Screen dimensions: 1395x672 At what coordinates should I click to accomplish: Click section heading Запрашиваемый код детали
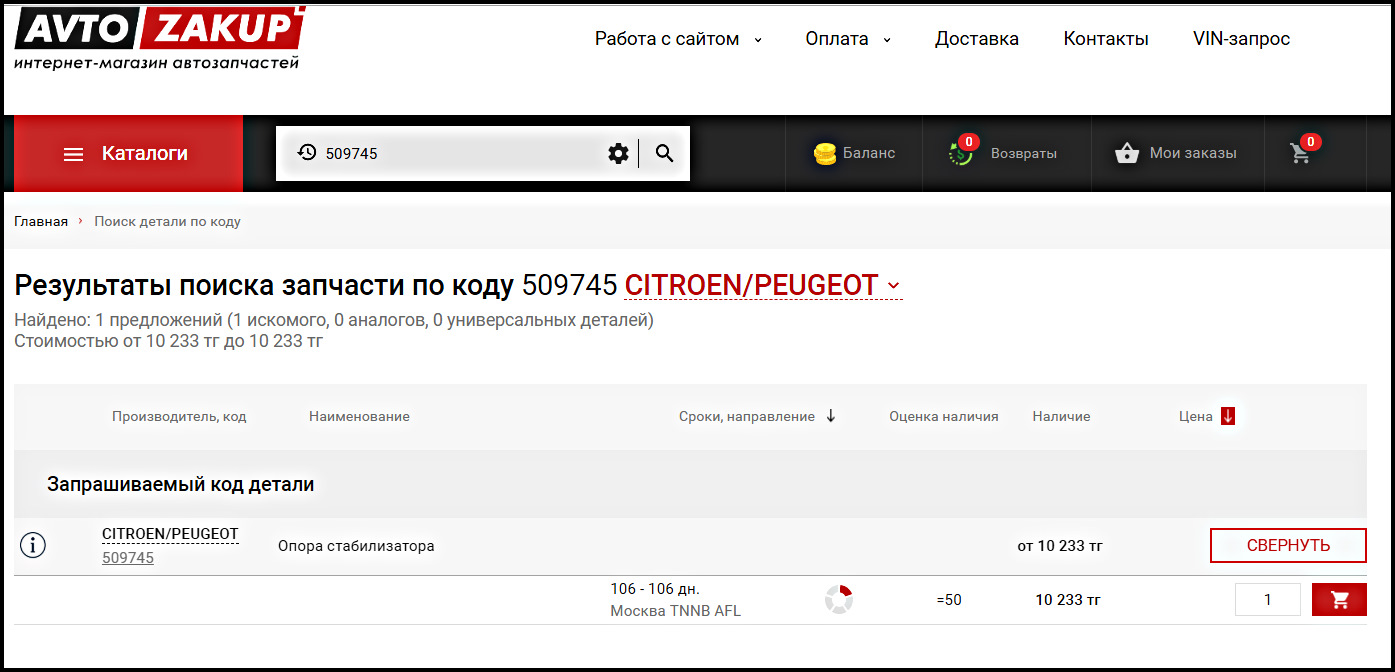pyautogui.click(x=181, y=485)
